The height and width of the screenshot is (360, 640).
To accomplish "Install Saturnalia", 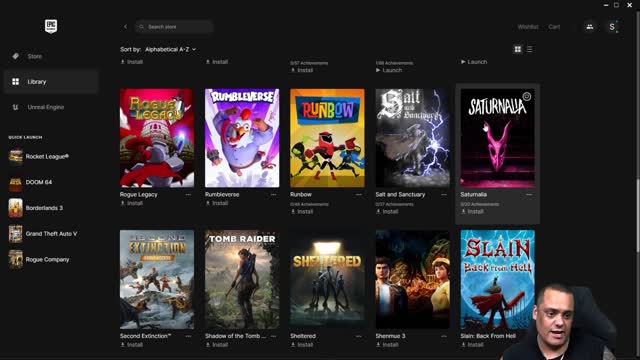I will pyautogui.click(x=473, y=212).
